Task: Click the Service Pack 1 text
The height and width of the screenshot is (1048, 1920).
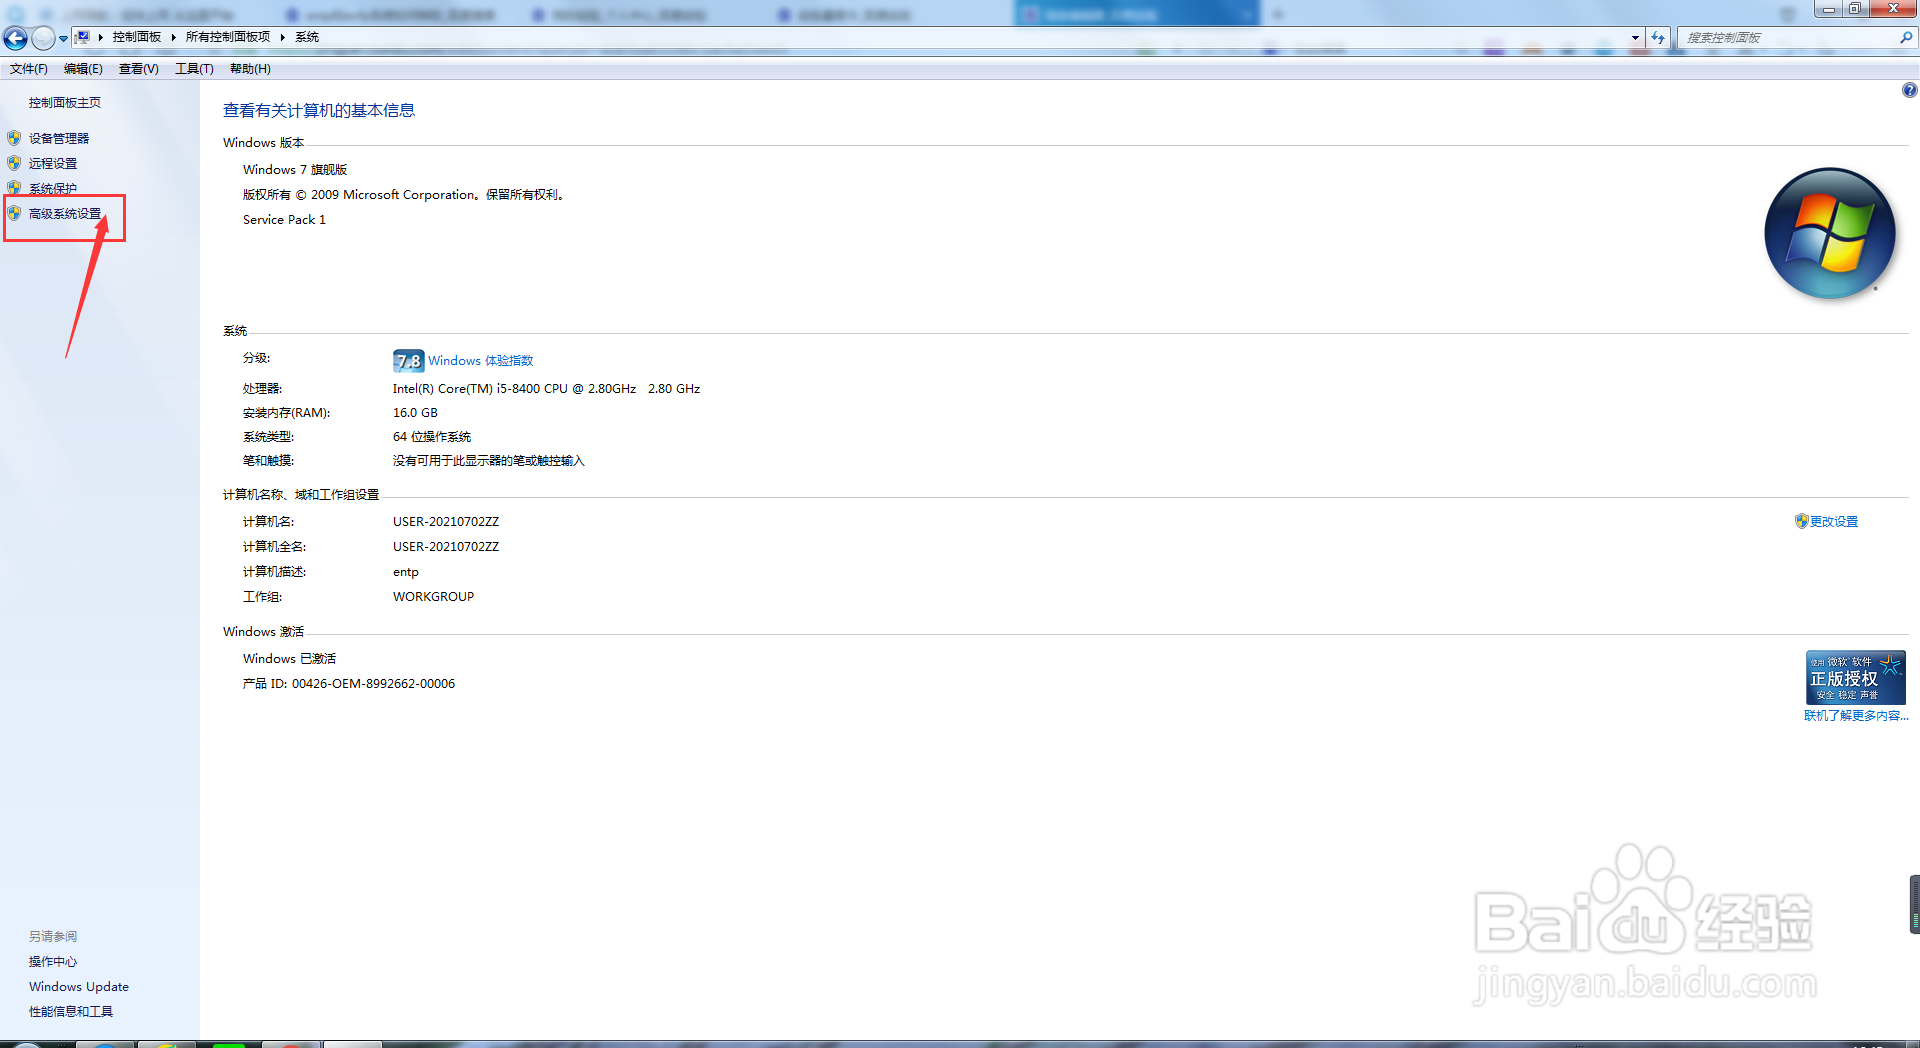Action: [284, 220]
